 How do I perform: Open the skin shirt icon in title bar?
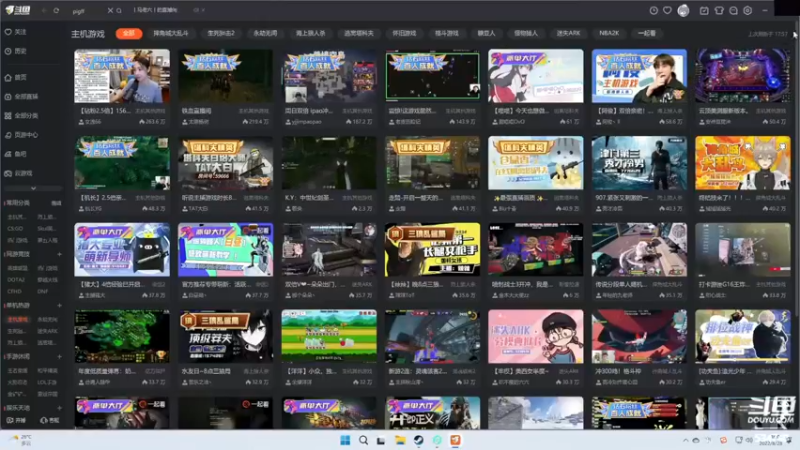[719, 10]
